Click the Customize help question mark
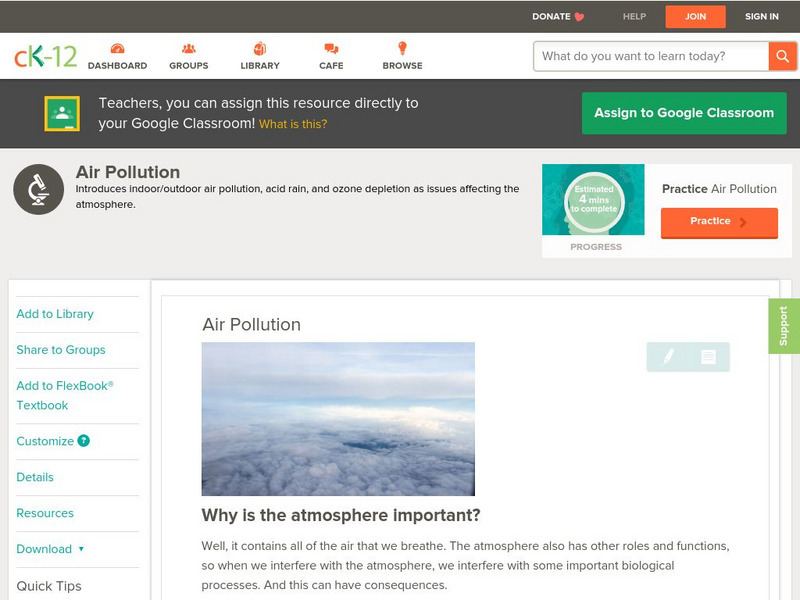 (x=84, y=440)
